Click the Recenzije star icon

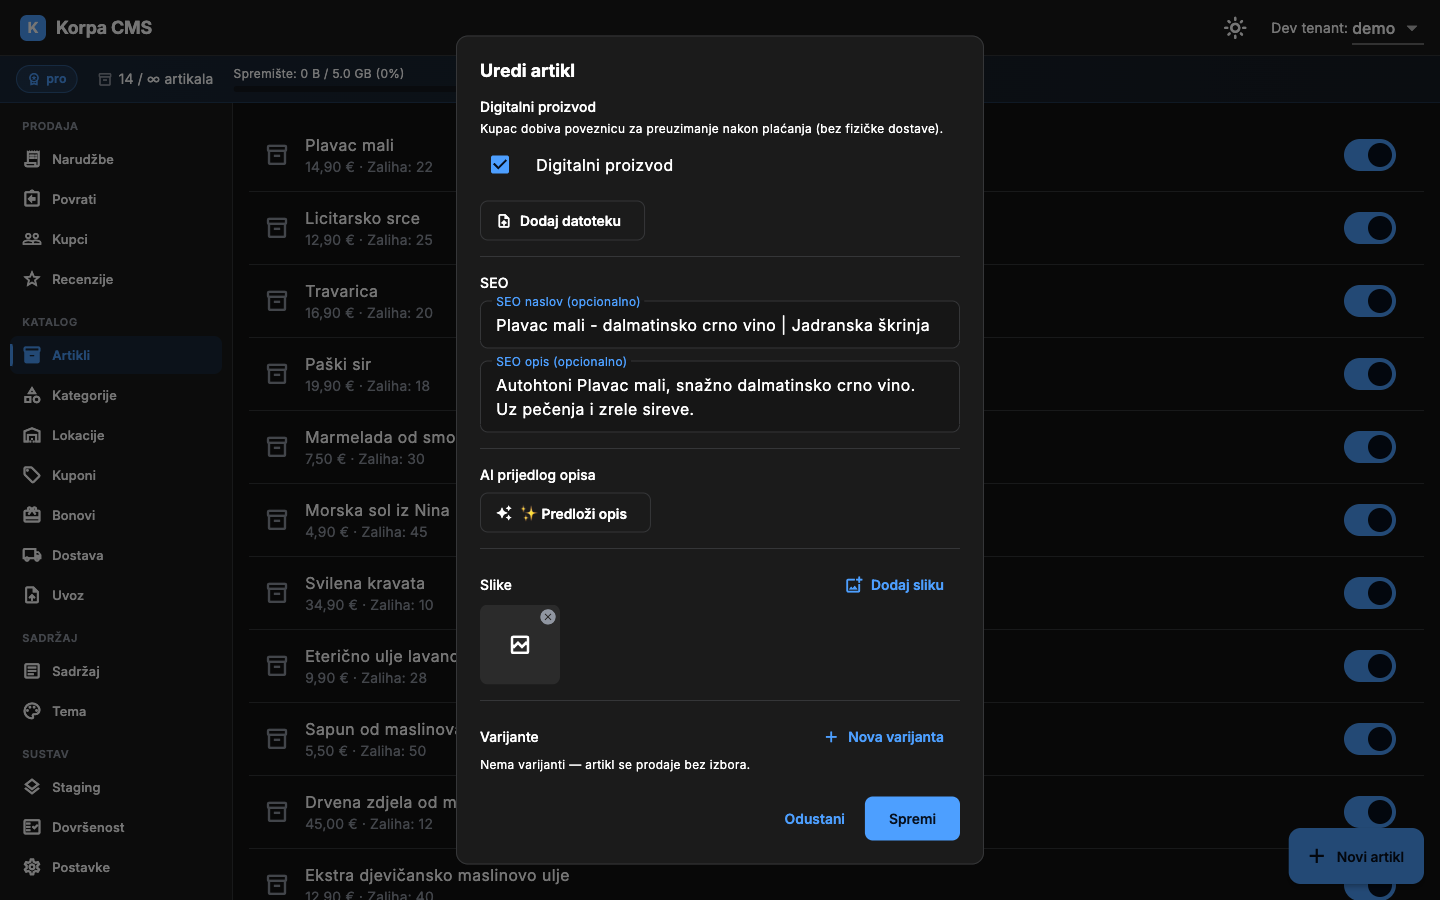pyautogui.click(x=32, y=279)
